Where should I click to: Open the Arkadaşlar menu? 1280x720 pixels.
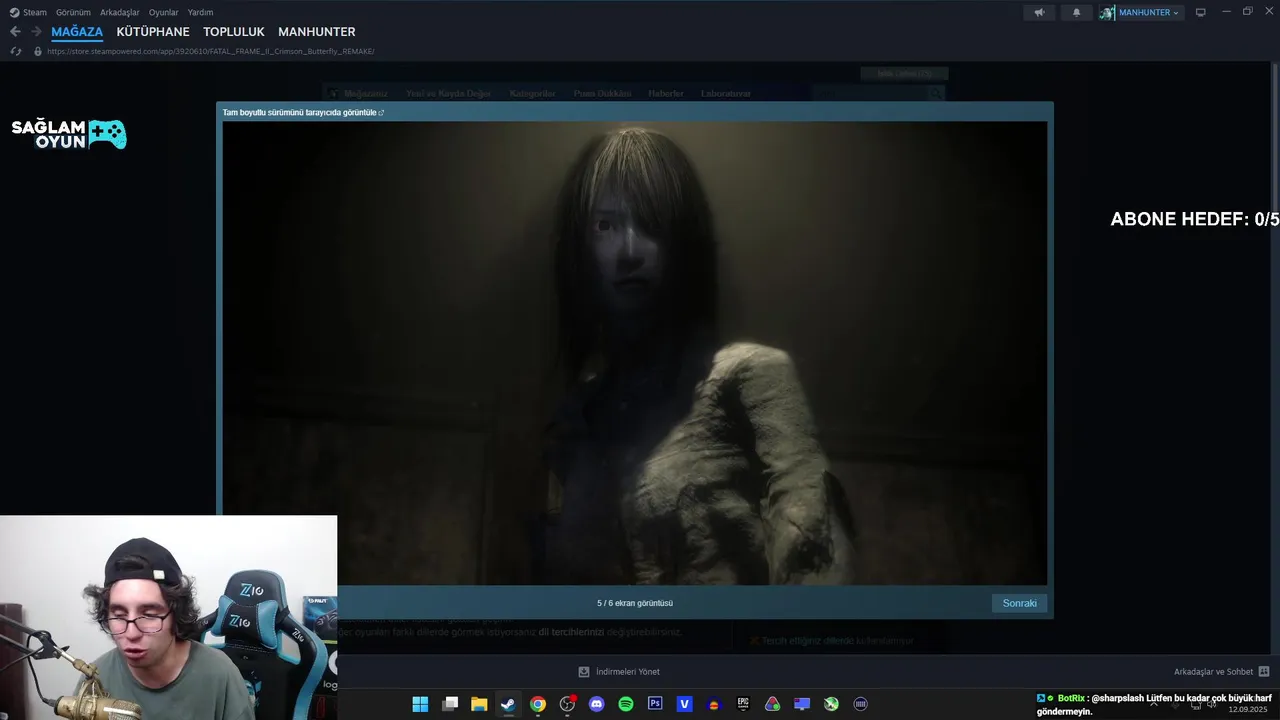[119, 12]
